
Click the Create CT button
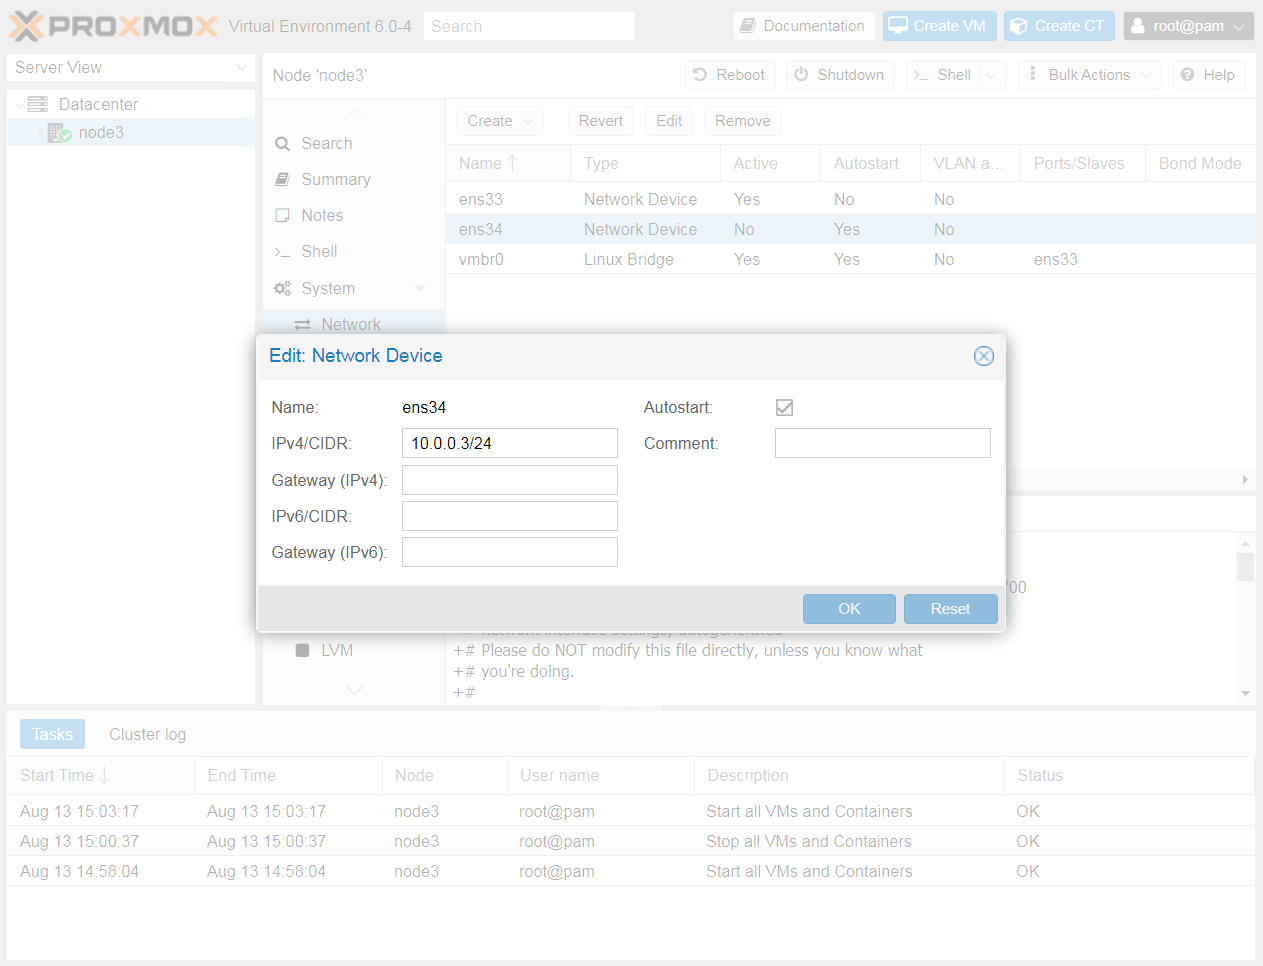pyautogui.click(x=1060, y=26)
